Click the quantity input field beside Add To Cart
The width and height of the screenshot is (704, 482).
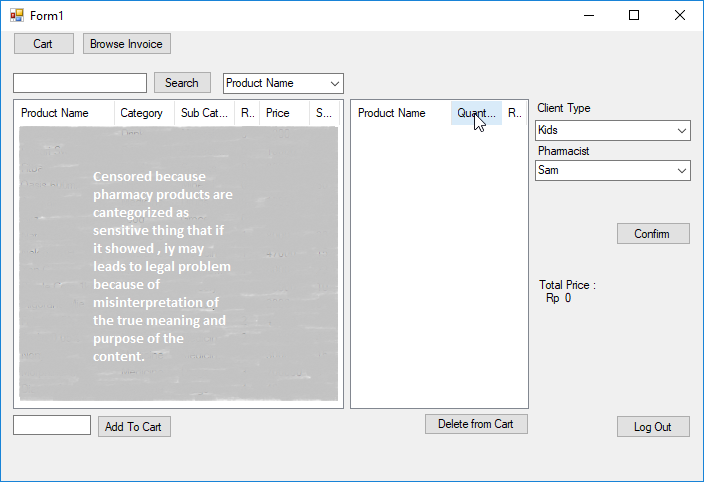point(52,426)
